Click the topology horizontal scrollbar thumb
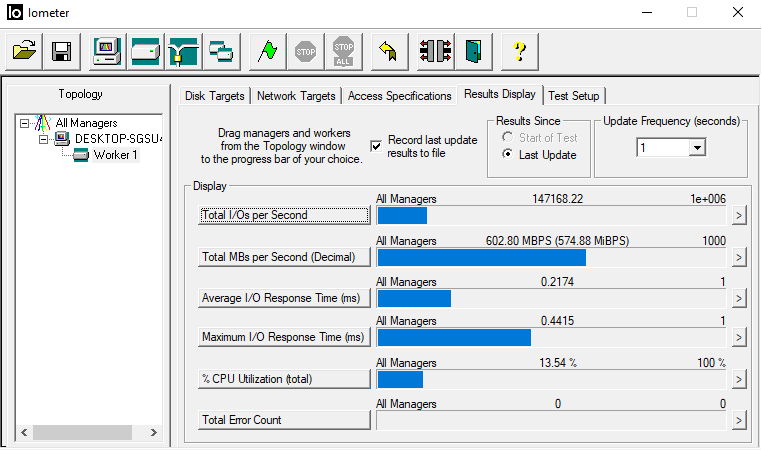Viewport: 762px width, 450px height. (x=82, y=432)
